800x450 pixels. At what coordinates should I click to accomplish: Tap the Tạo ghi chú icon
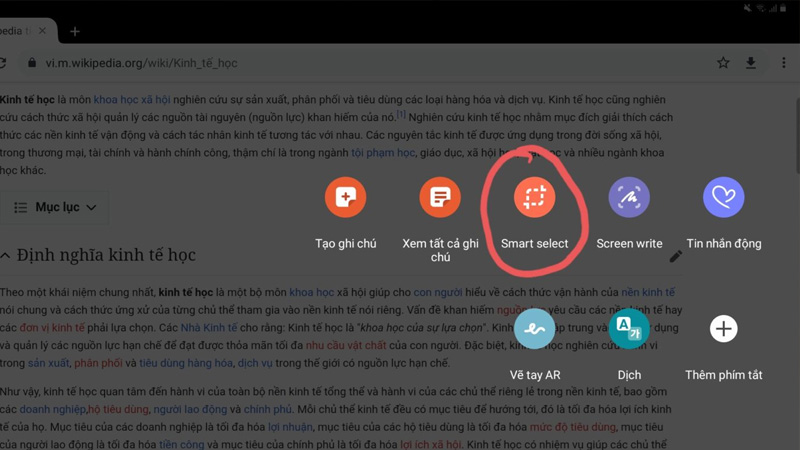[345, 198]
